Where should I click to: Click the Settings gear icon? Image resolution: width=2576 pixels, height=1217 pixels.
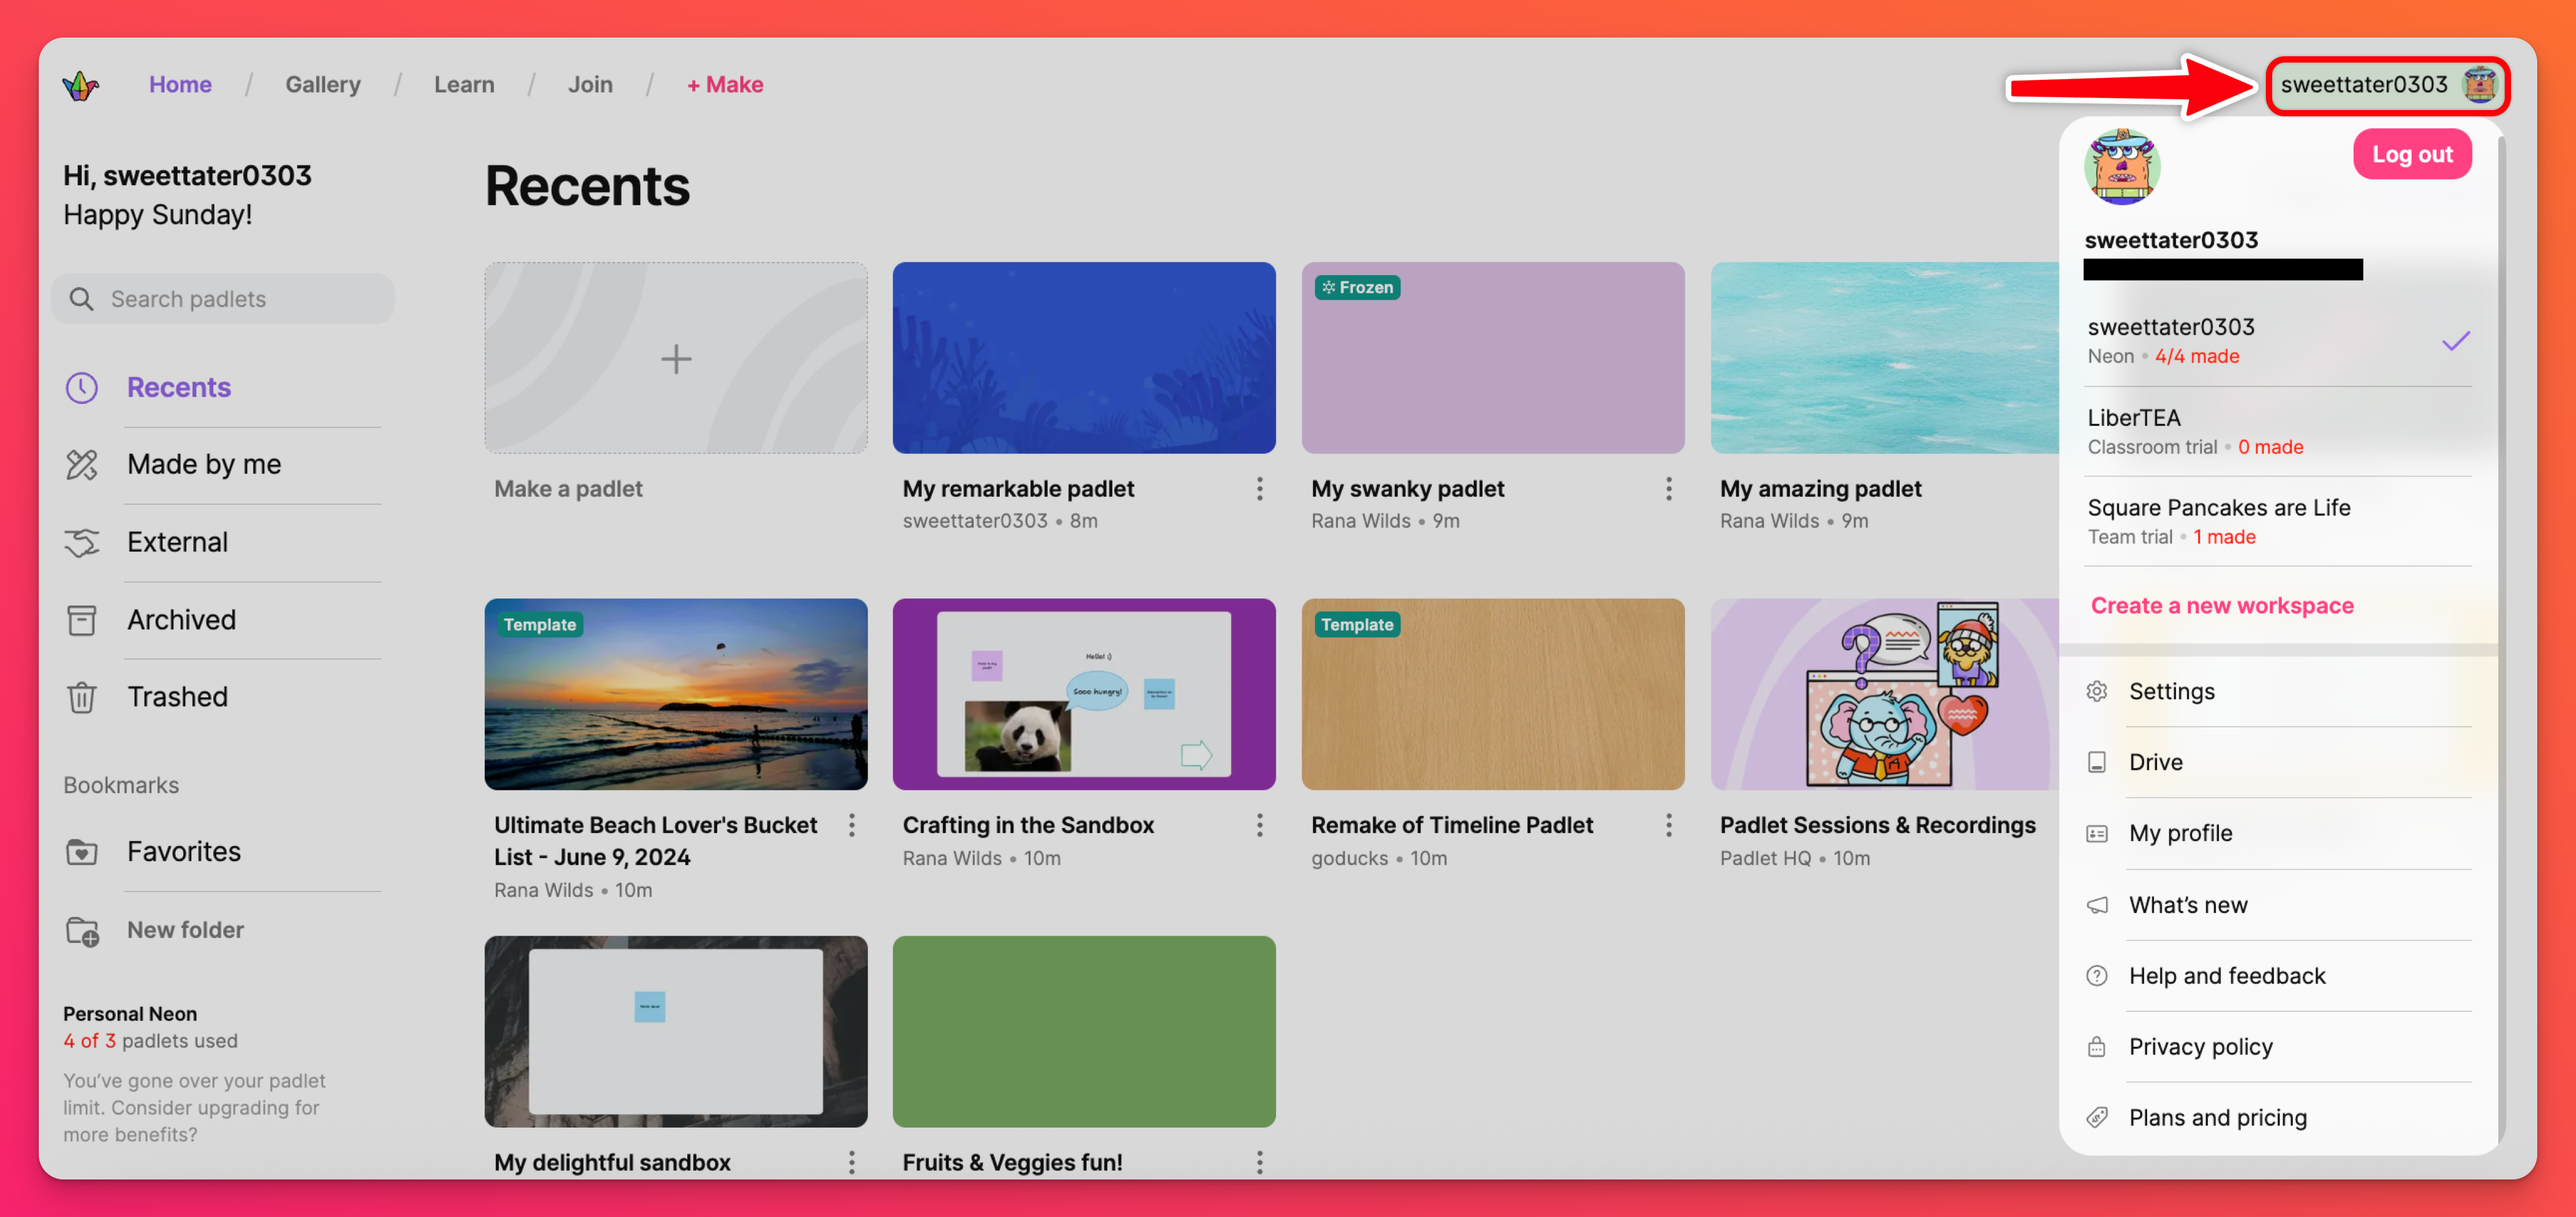pyautogui.click(x=2097, y=691)
